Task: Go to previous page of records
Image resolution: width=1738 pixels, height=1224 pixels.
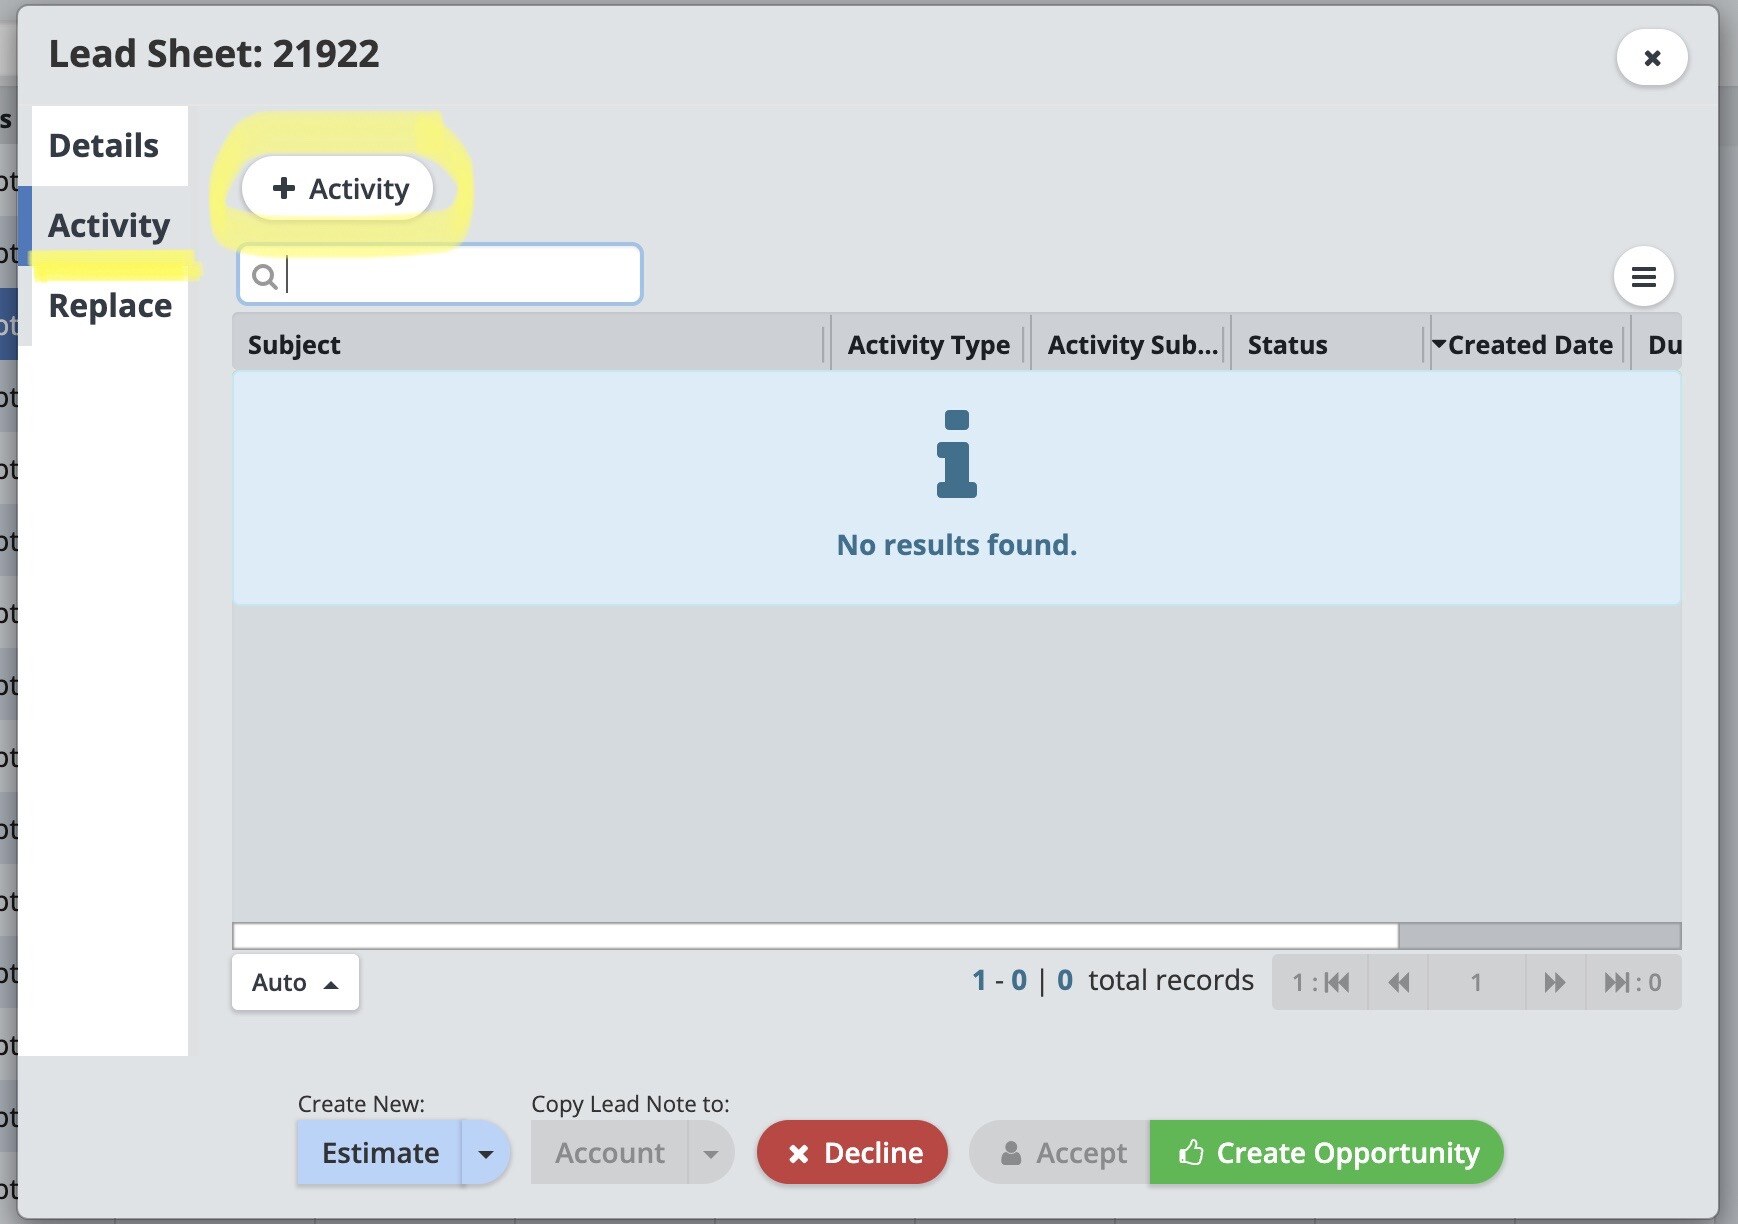Action: click(1399, 983)
